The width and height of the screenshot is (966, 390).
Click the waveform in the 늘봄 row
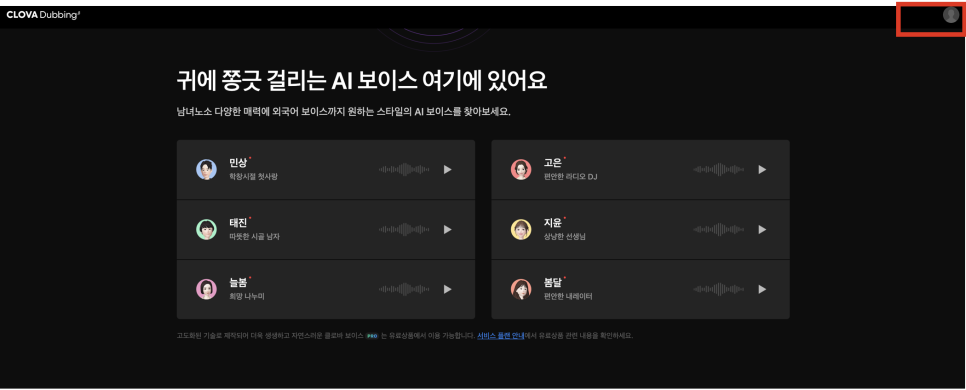point(404,289)
